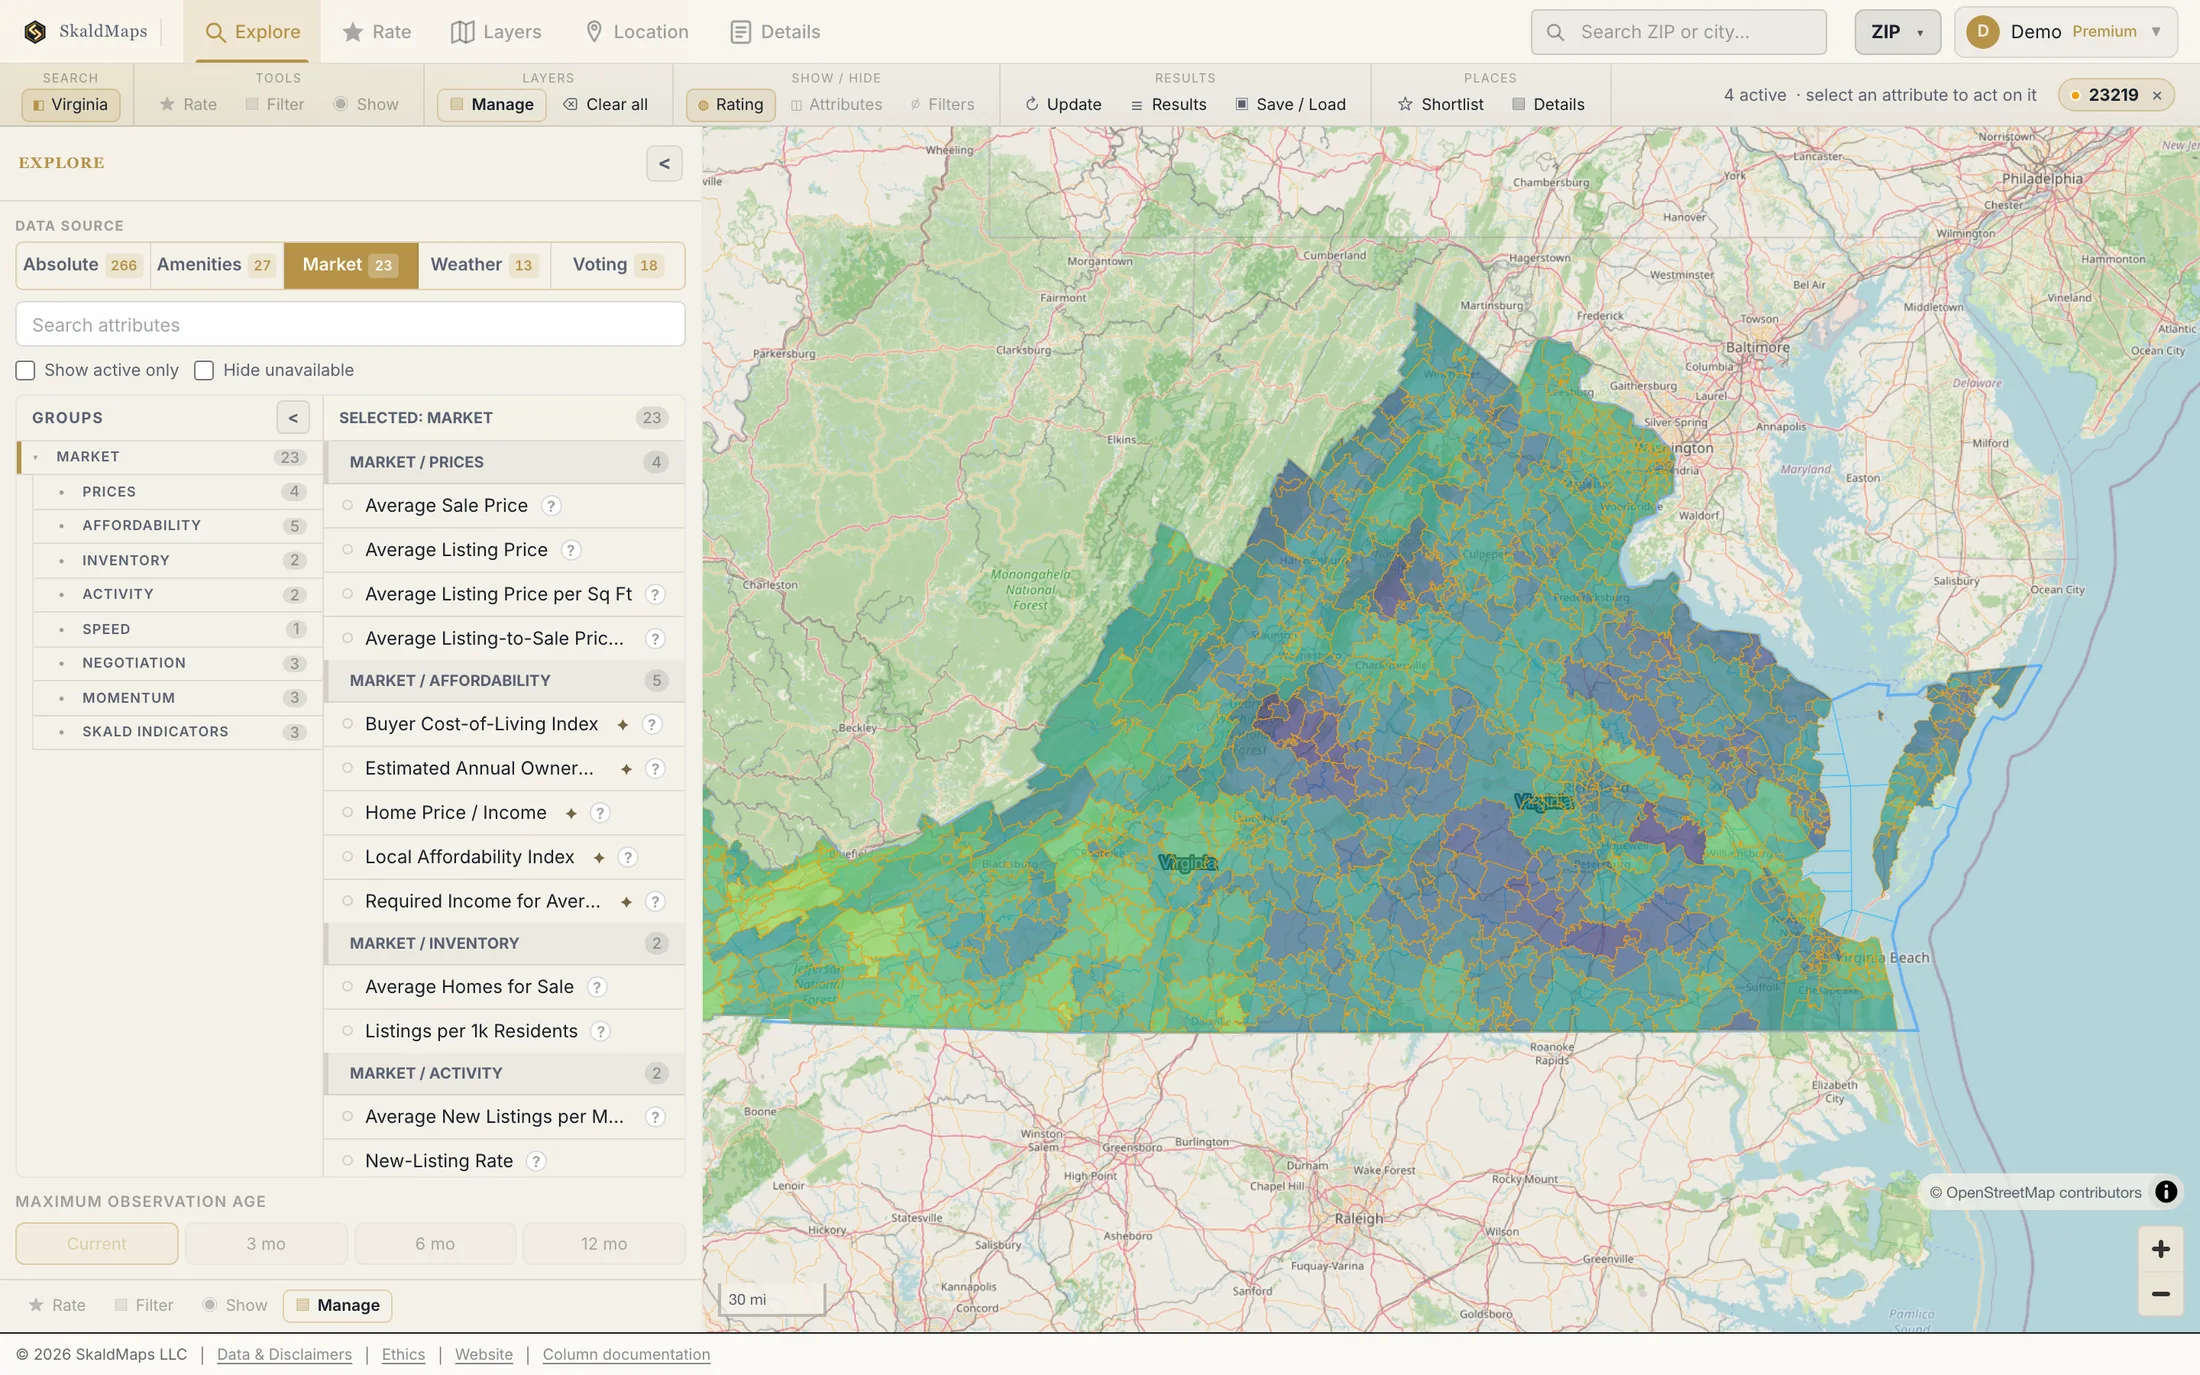Collapse the MARKET group tree

[36, 457]
